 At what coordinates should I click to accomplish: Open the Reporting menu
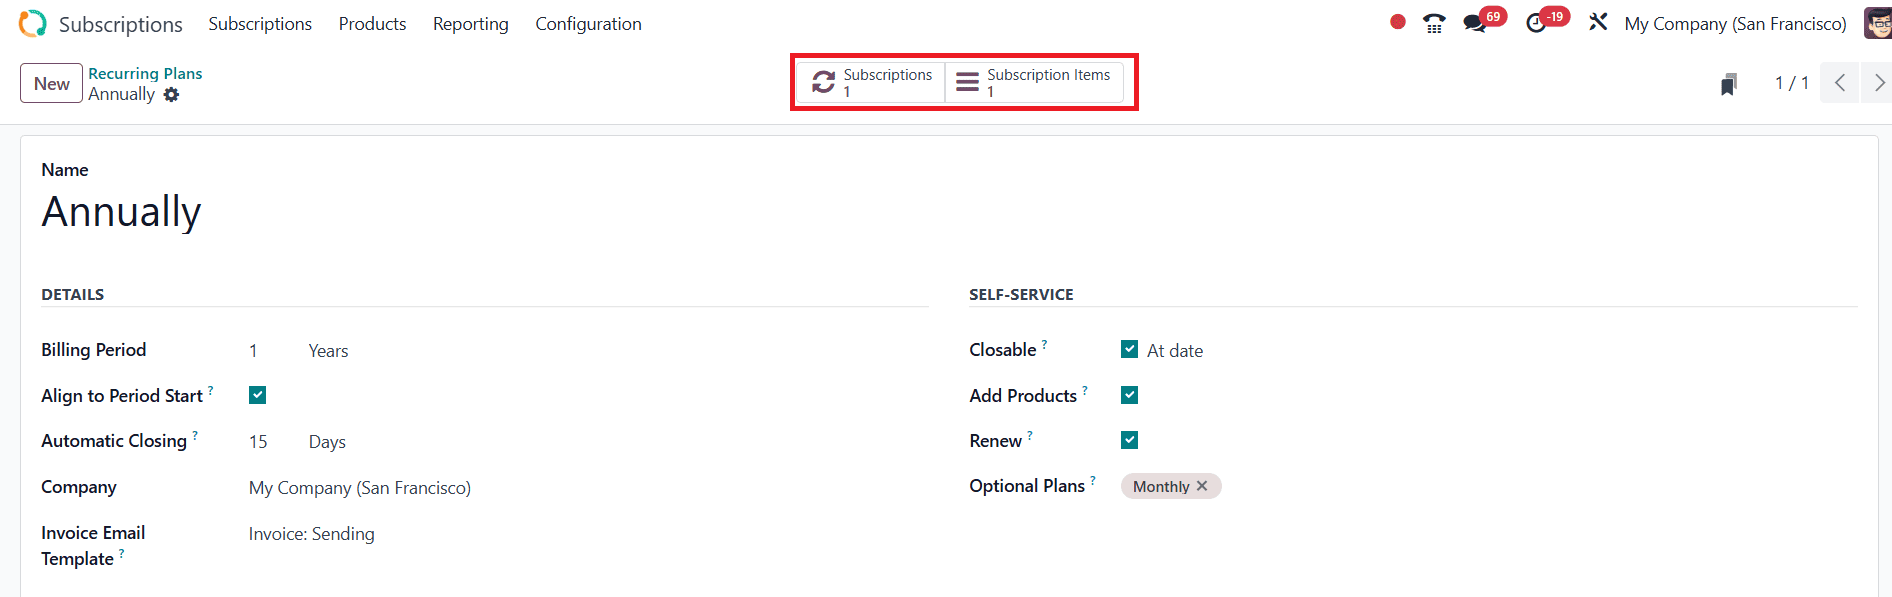470,23
